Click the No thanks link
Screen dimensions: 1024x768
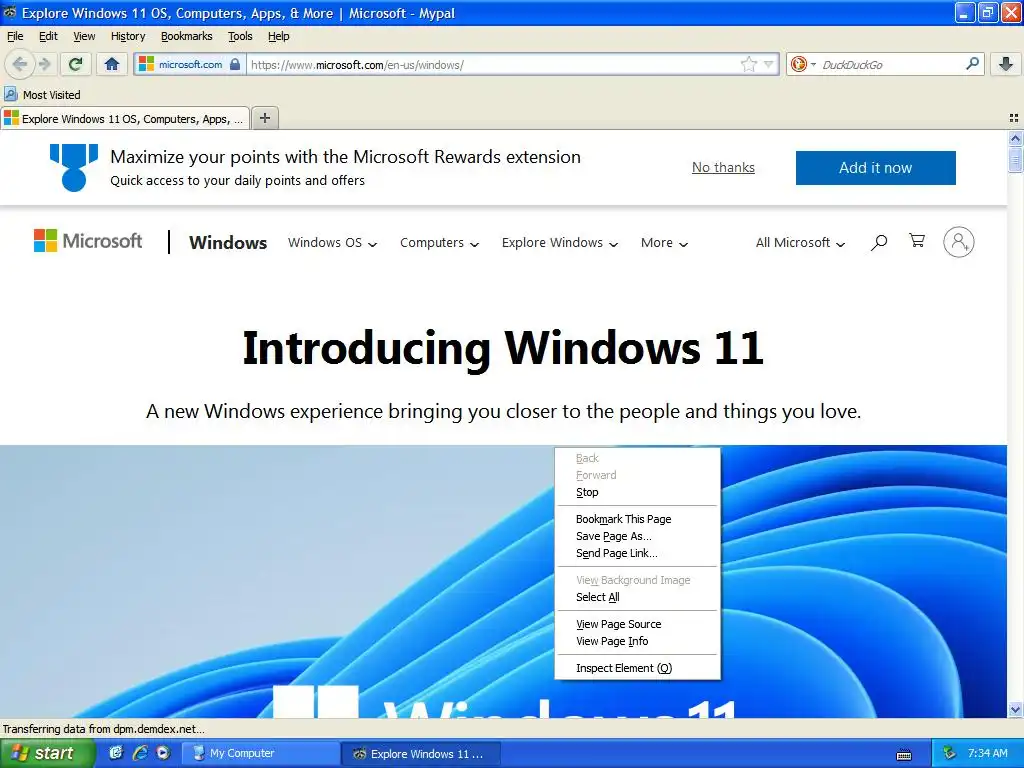(x=723, y=167)
